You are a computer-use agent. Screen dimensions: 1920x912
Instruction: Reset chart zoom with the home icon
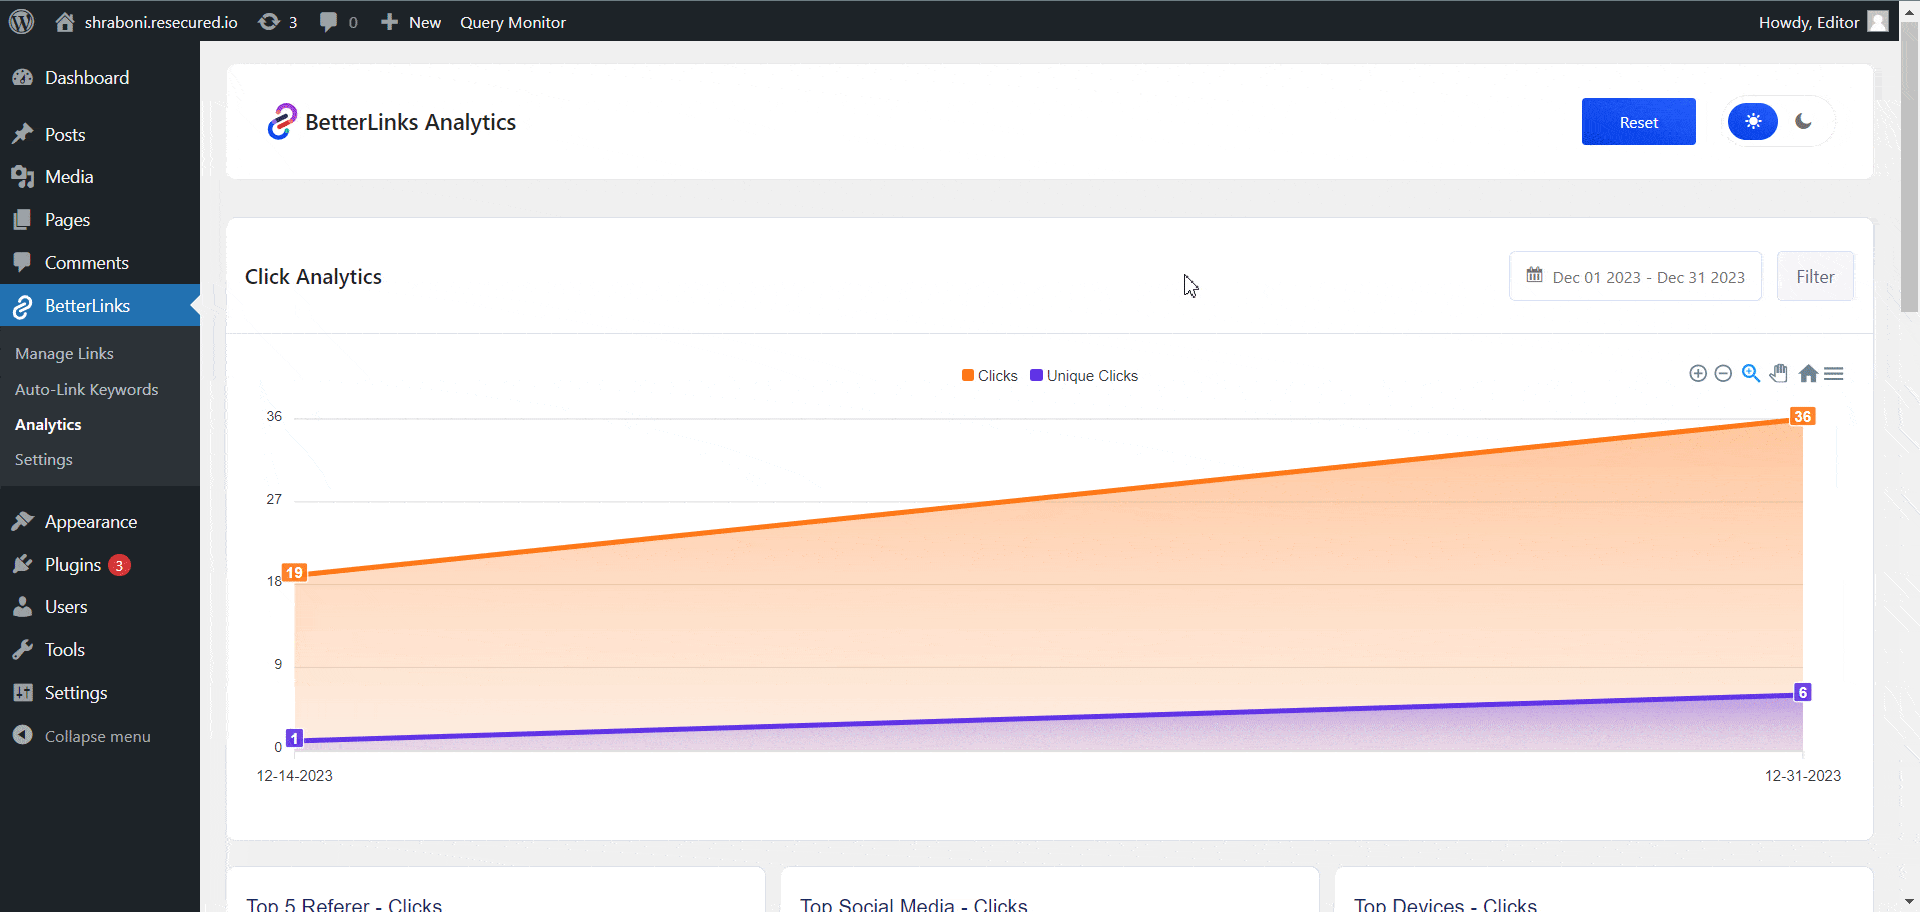click(x=1808, y=373)
